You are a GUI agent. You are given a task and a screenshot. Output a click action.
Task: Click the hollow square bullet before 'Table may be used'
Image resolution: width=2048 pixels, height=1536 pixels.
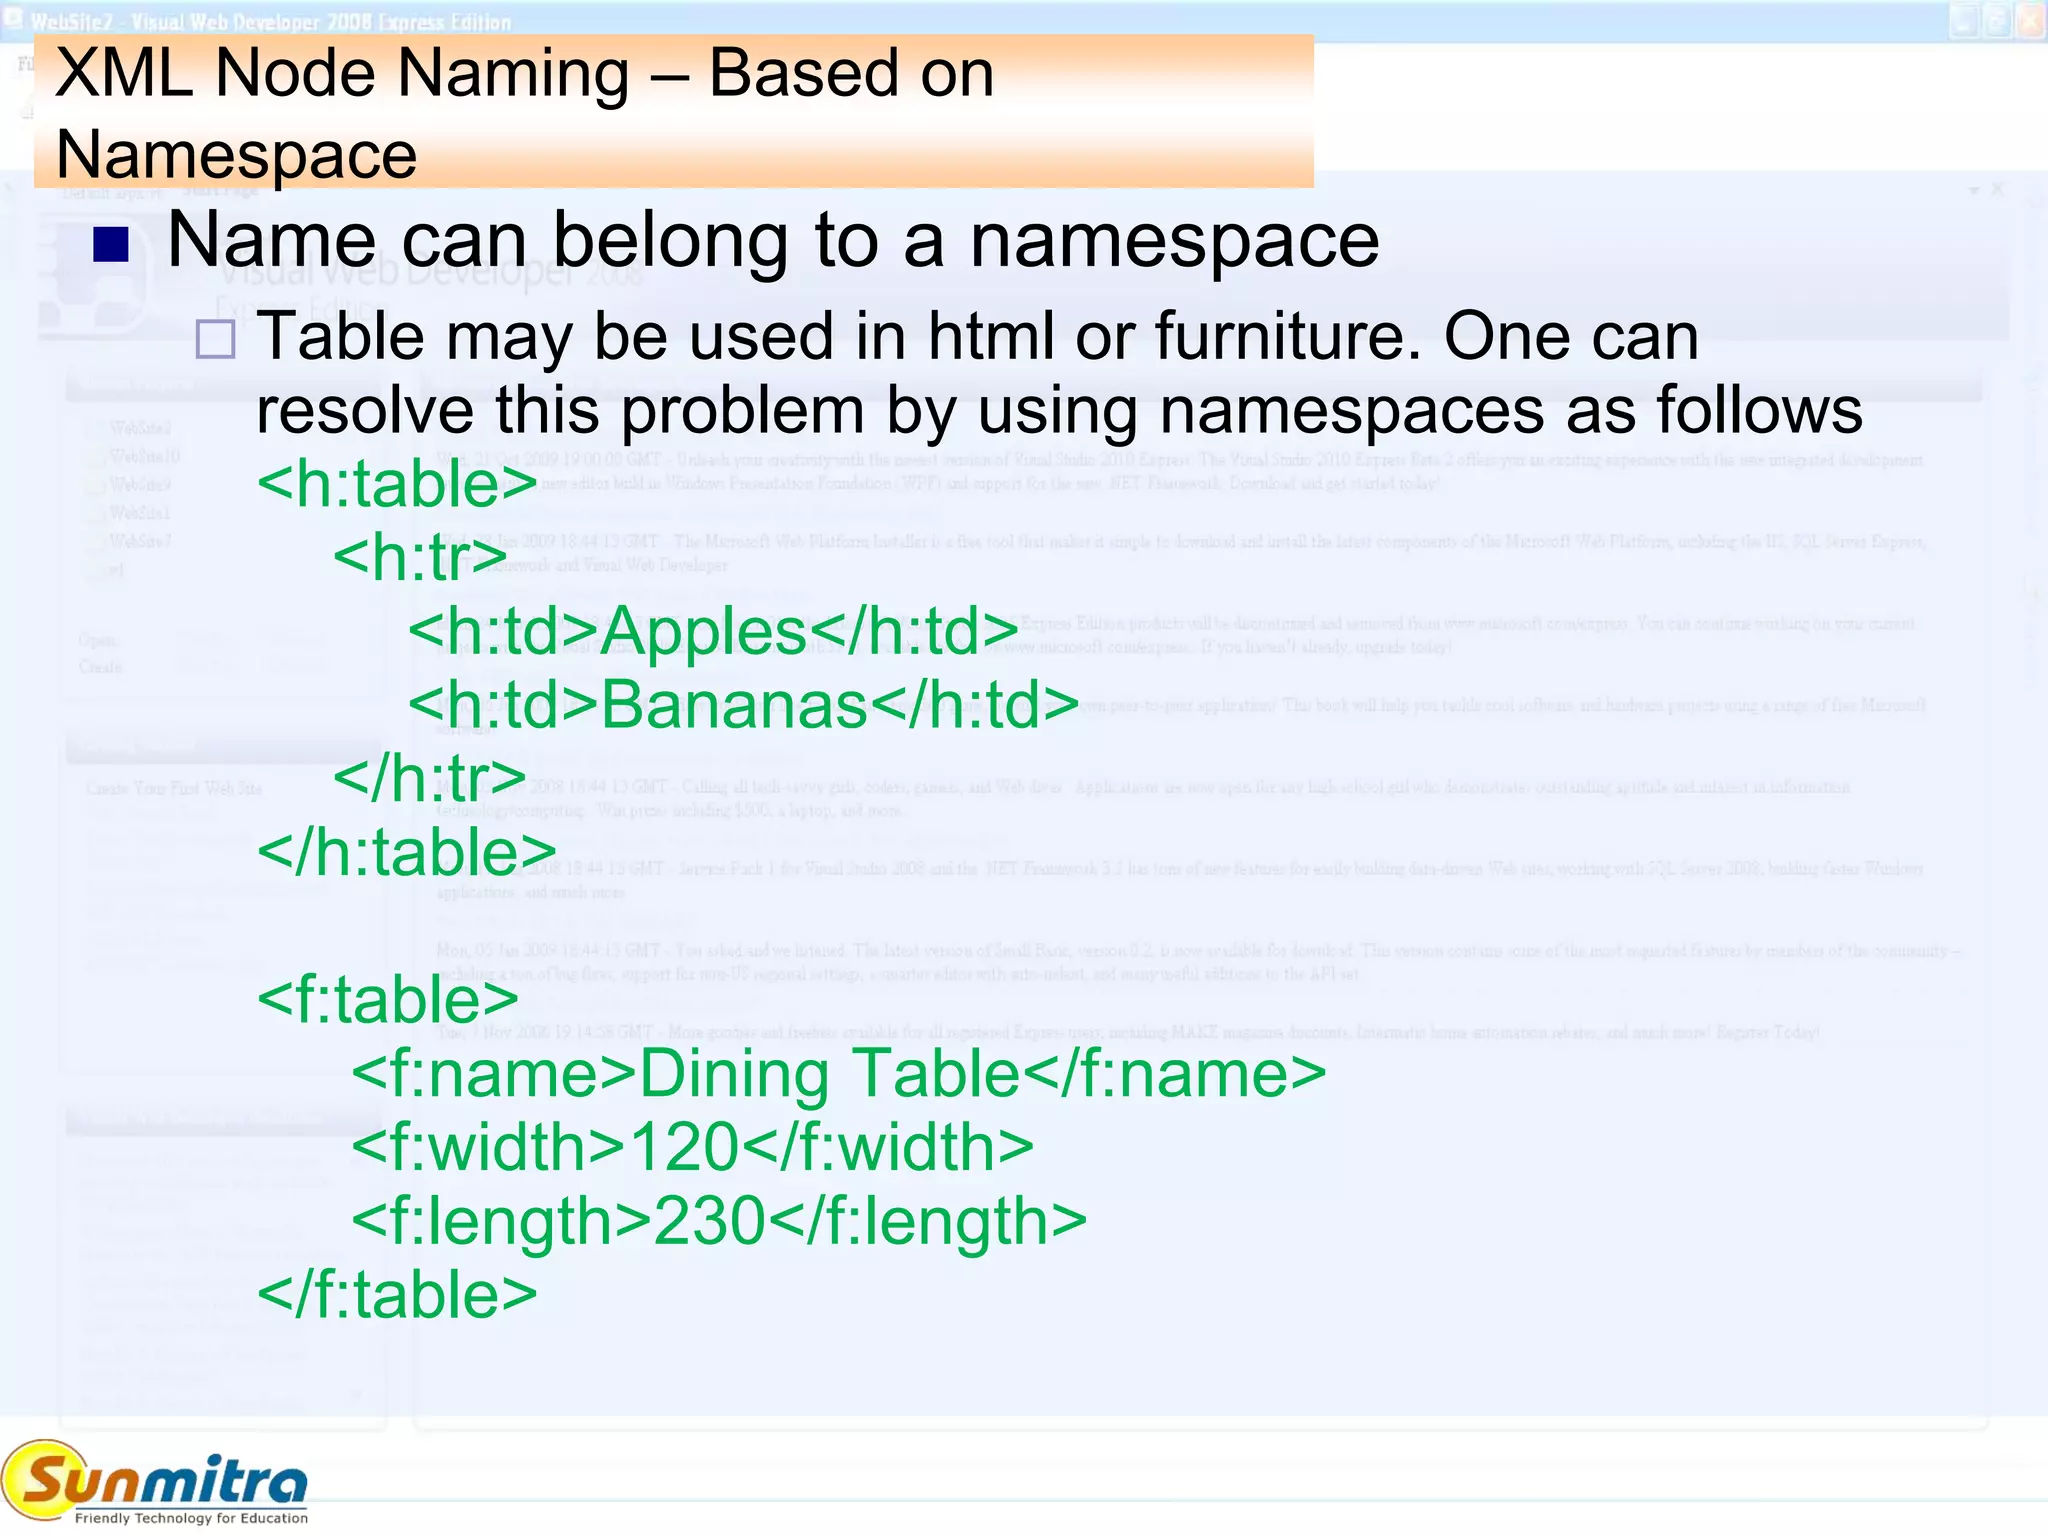pyautogui.click(x=215, y=340)
